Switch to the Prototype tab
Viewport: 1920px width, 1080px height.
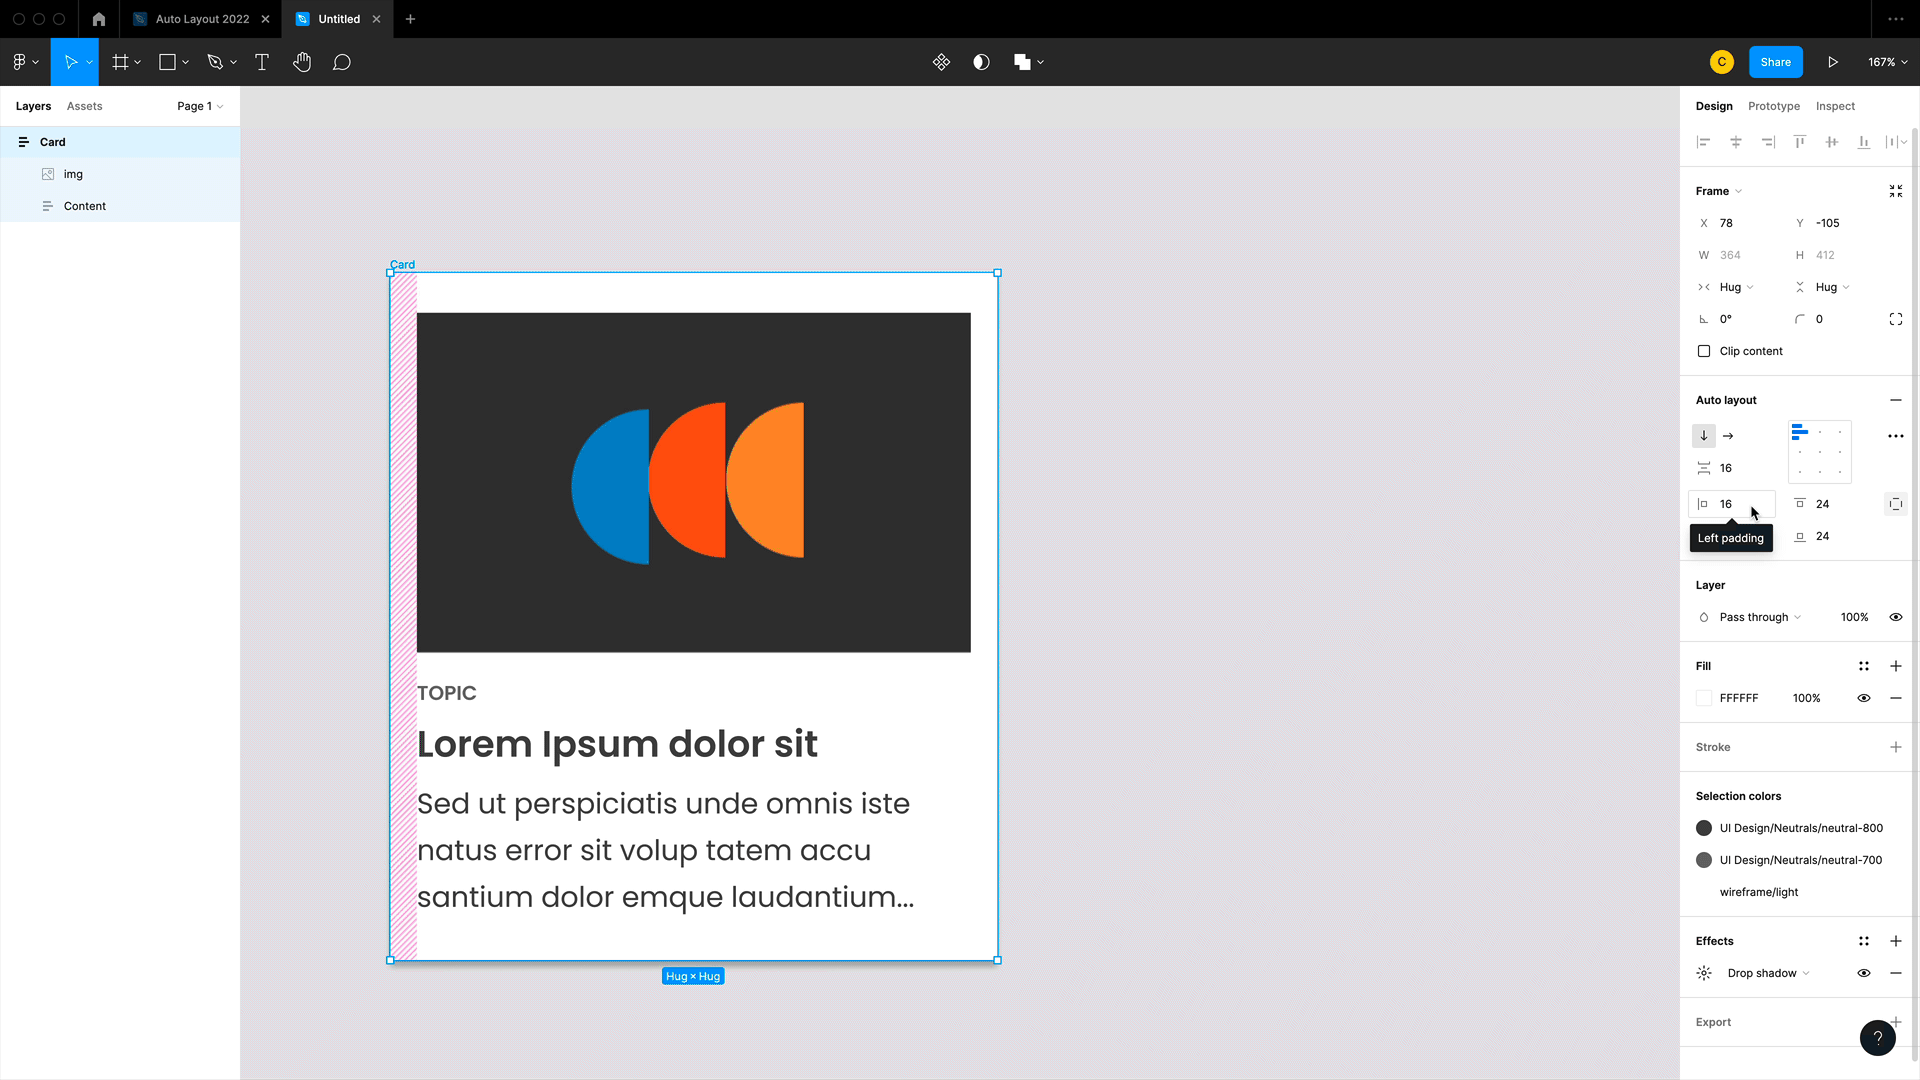click(x=1774, y=105)
